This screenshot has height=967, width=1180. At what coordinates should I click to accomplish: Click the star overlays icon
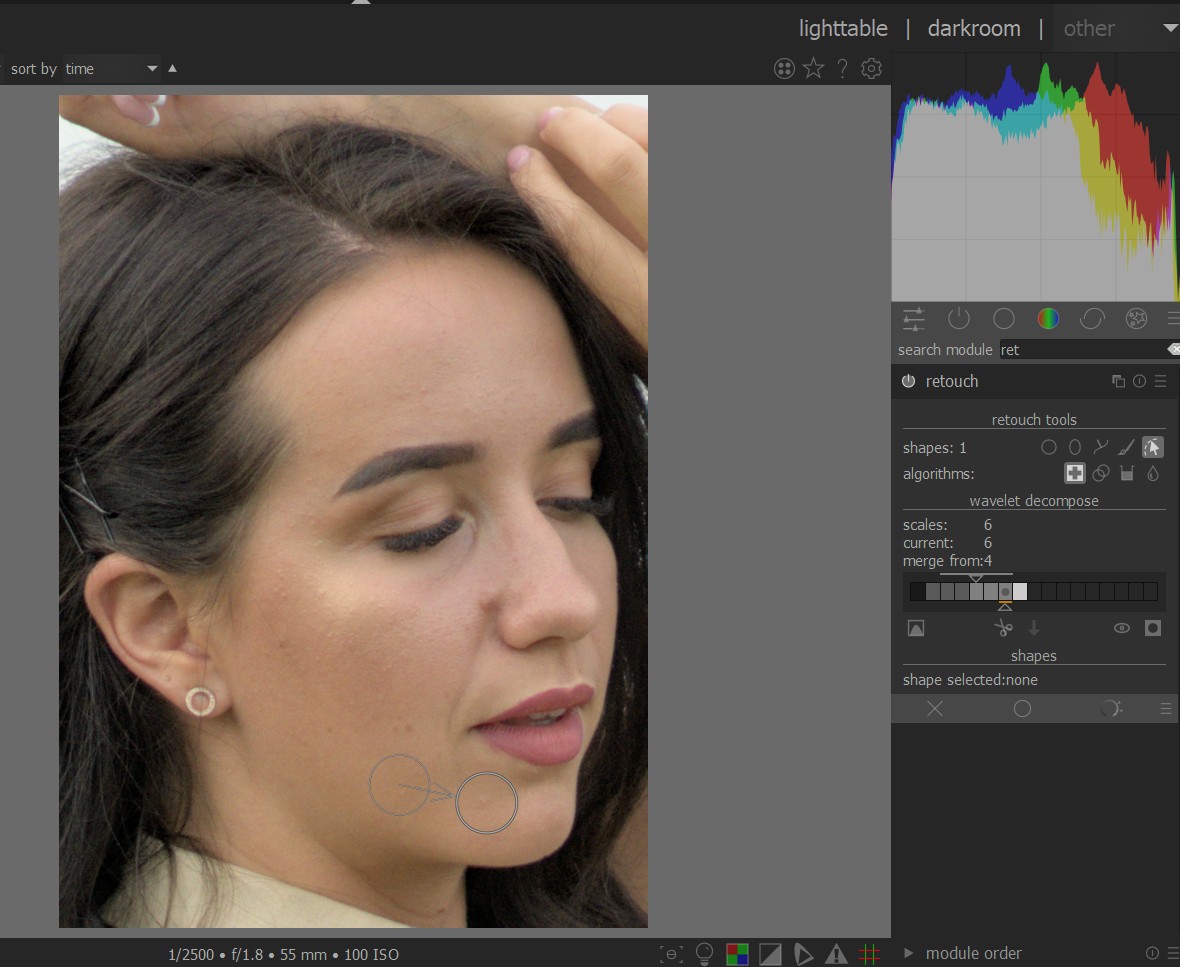pos(813,68)
